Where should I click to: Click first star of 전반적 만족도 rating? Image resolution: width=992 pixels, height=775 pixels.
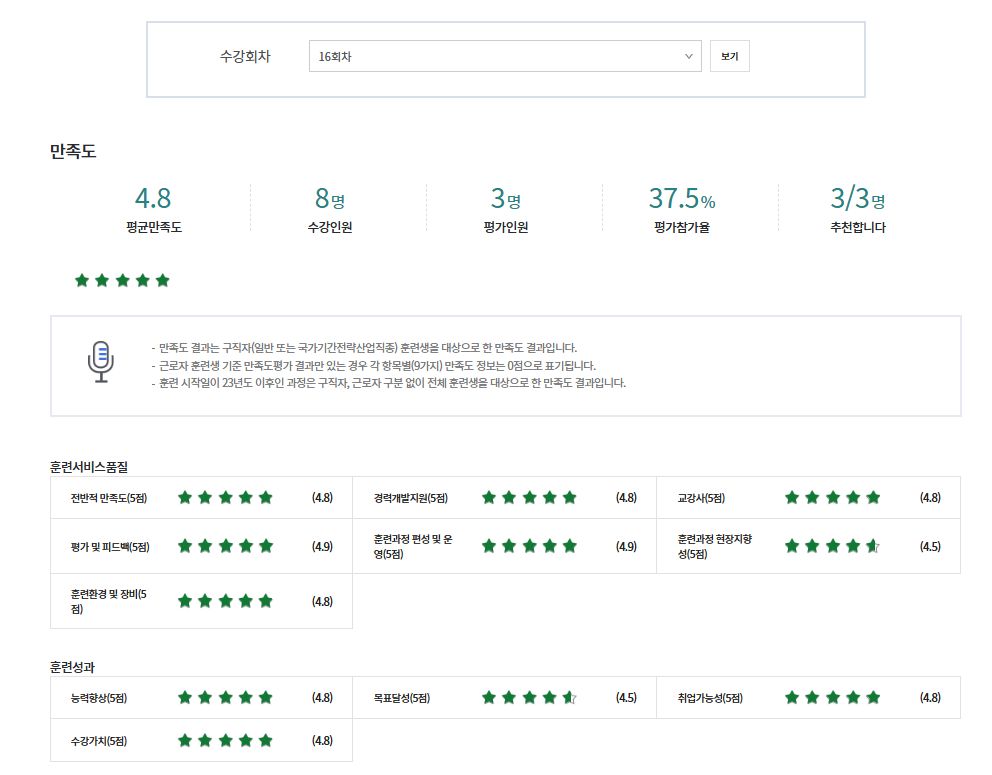tap(185, 497)
